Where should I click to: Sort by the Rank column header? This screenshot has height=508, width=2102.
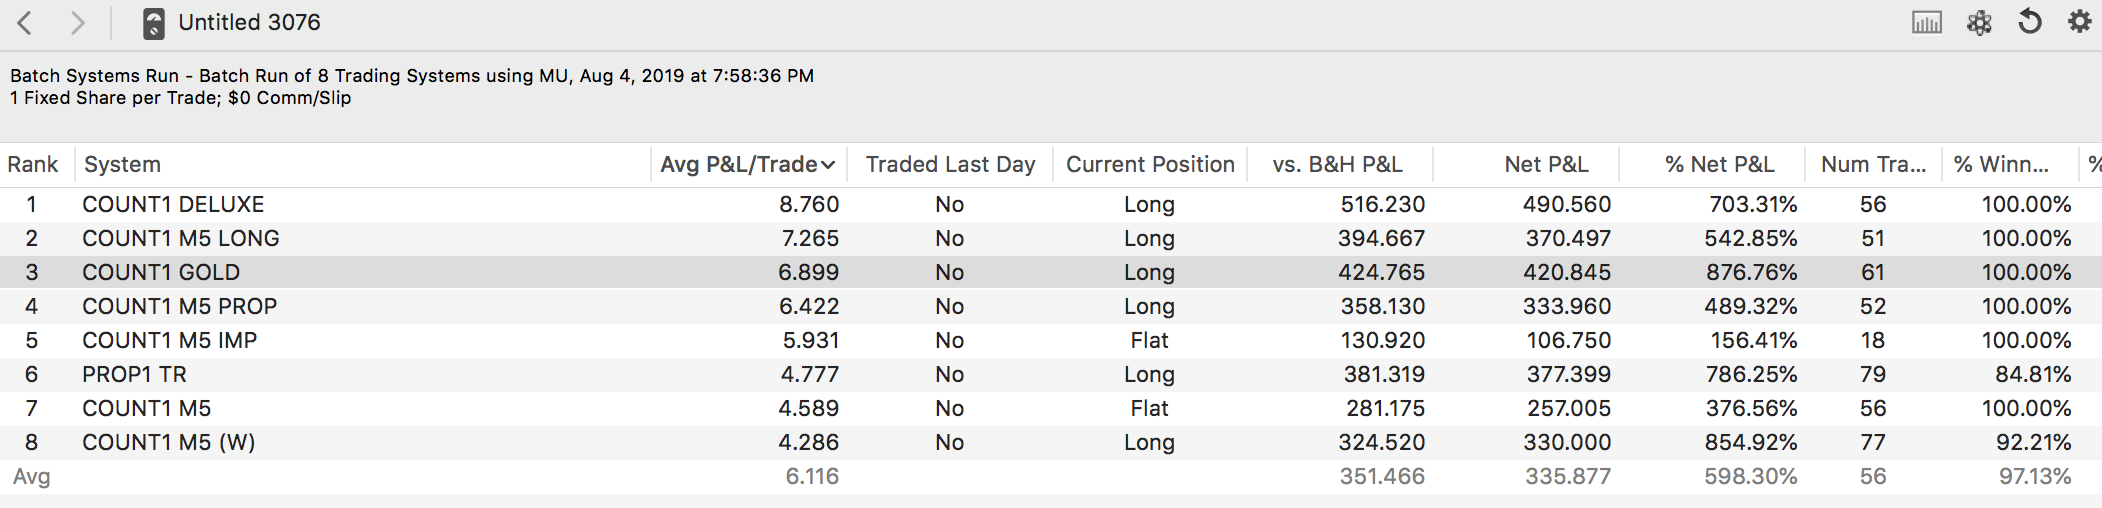tap(33, 165)
